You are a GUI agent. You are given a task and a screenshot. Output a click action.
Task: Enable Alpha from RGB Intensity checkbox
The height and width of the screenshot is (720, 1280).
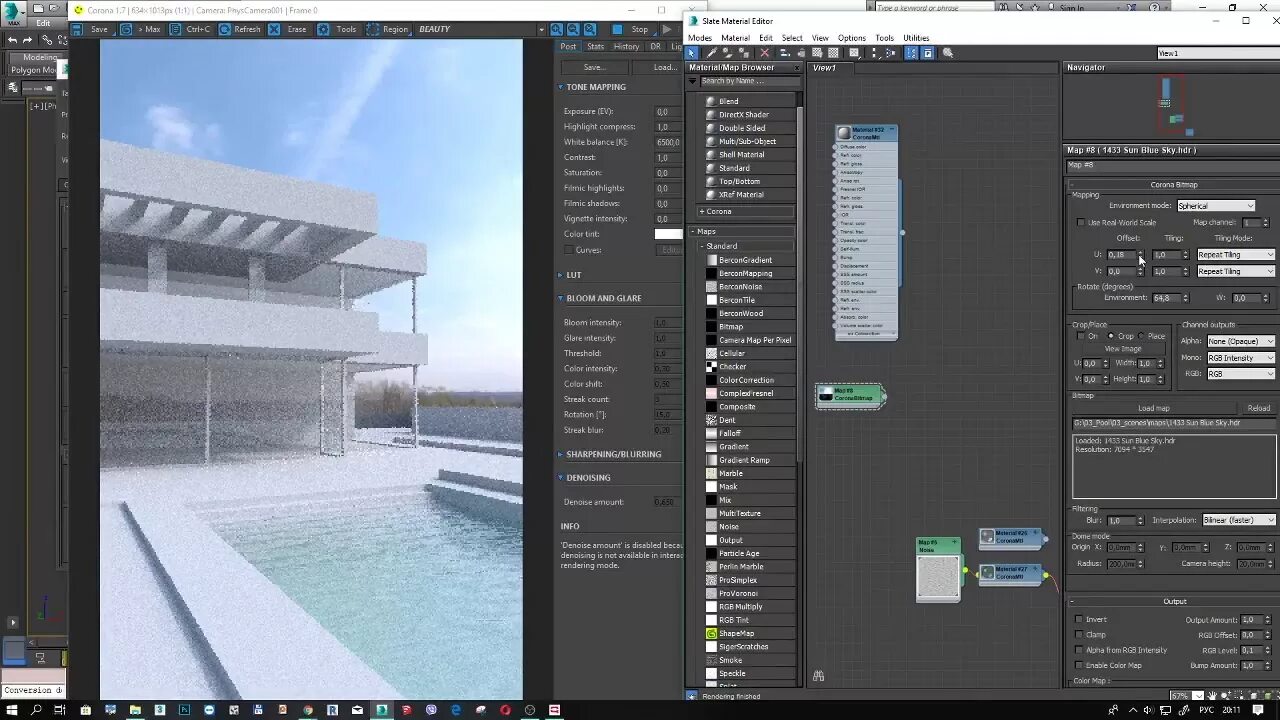pos(1079,650)
